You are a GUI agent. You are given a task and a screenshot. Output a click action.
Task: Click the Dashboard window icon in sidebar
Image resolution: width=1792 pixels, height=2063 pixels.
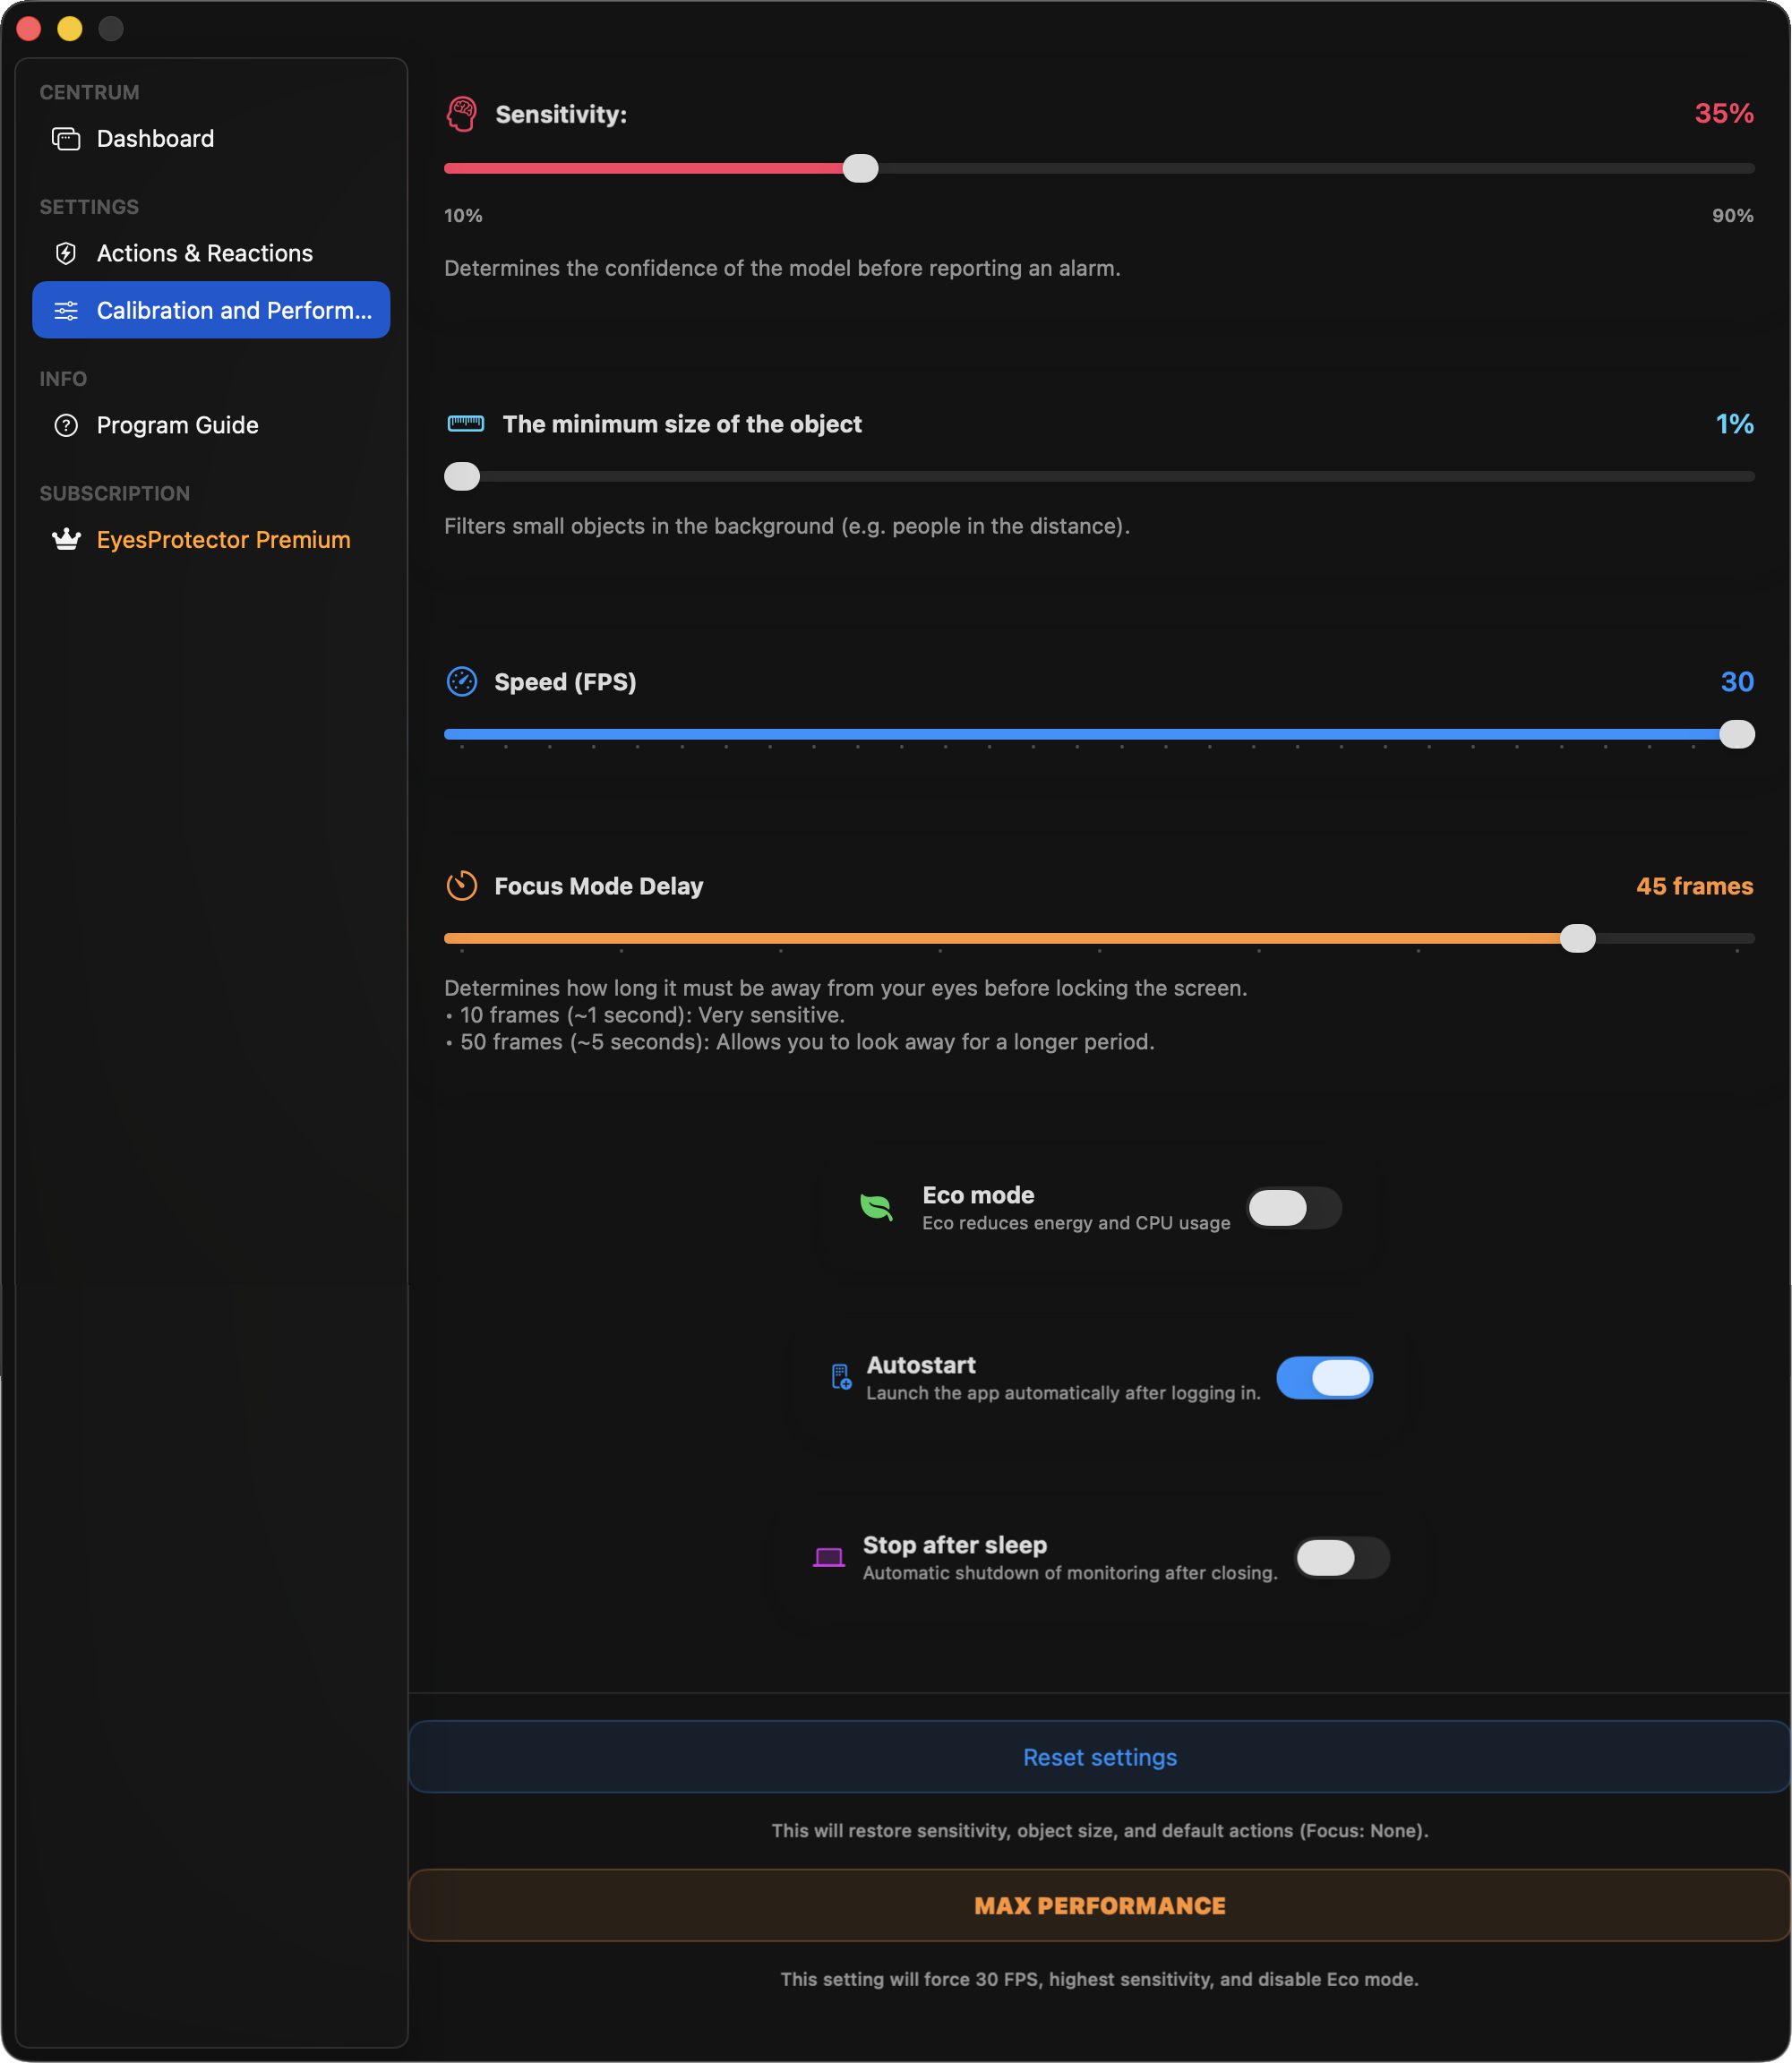(x=65, y=138)
